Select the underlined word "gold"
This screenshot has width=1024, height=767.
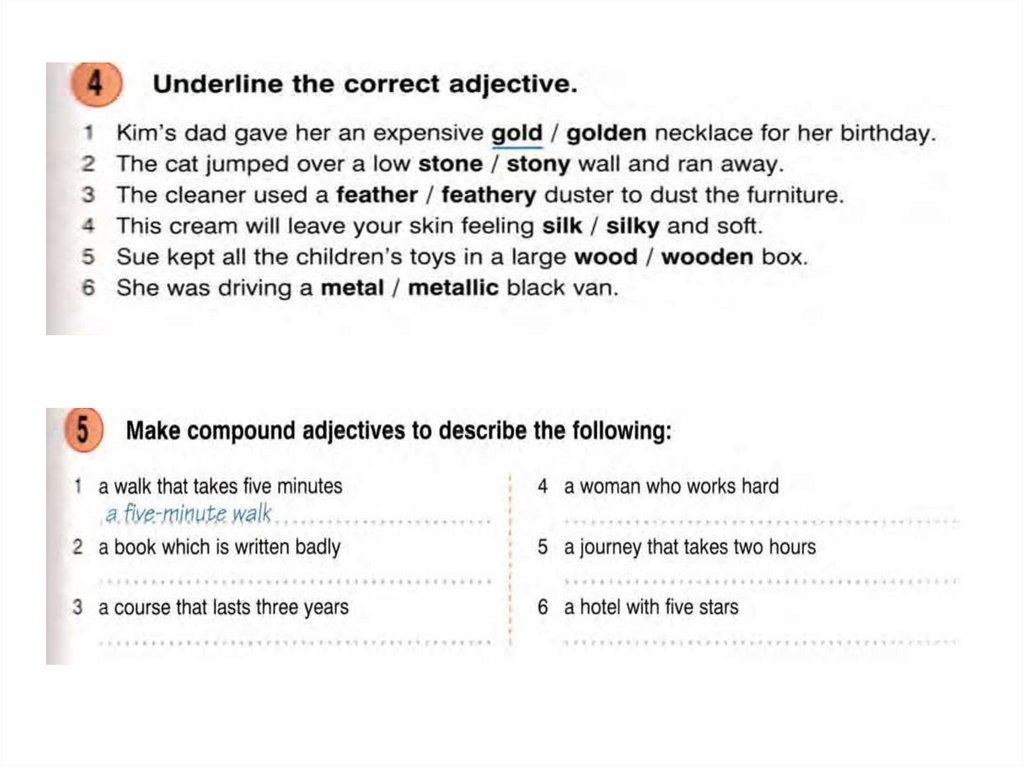(517, 133)
